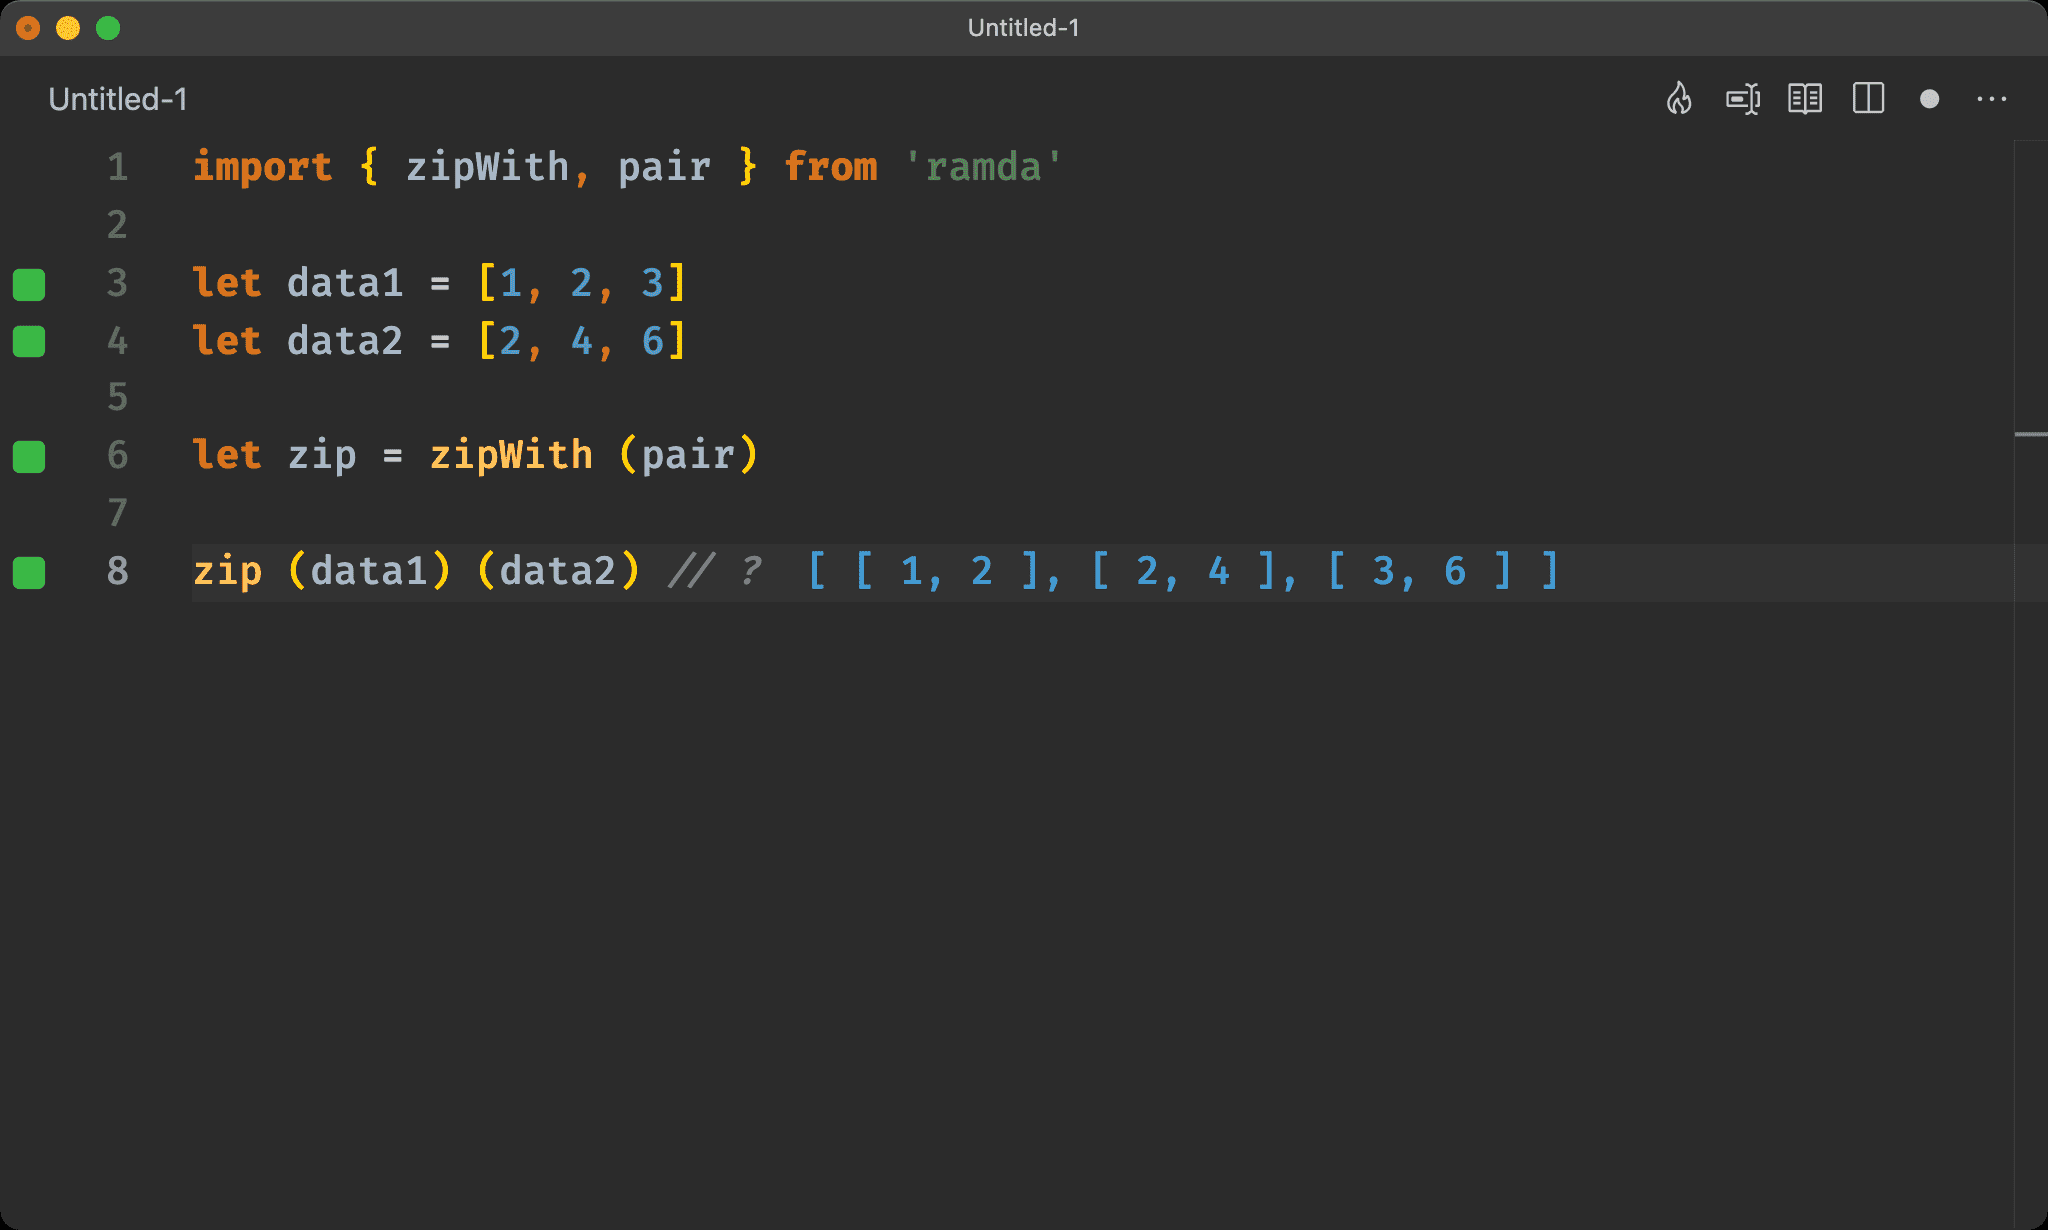2048x1230 pixels.
Task: Click green coverage indicator on line 3
Action: pos(29,284)
